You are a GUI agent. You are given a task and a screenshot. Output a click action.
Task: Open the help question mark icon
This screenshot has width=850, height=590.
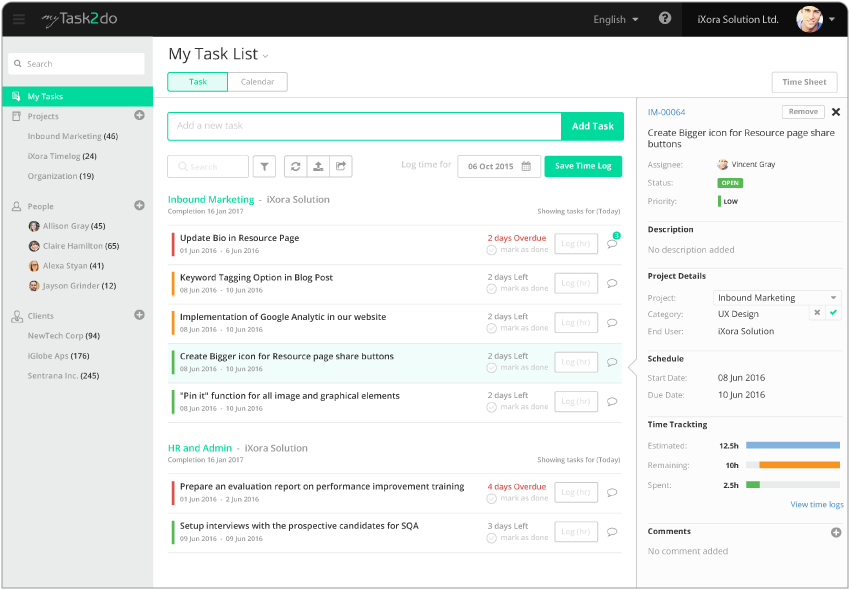(664, 18)
